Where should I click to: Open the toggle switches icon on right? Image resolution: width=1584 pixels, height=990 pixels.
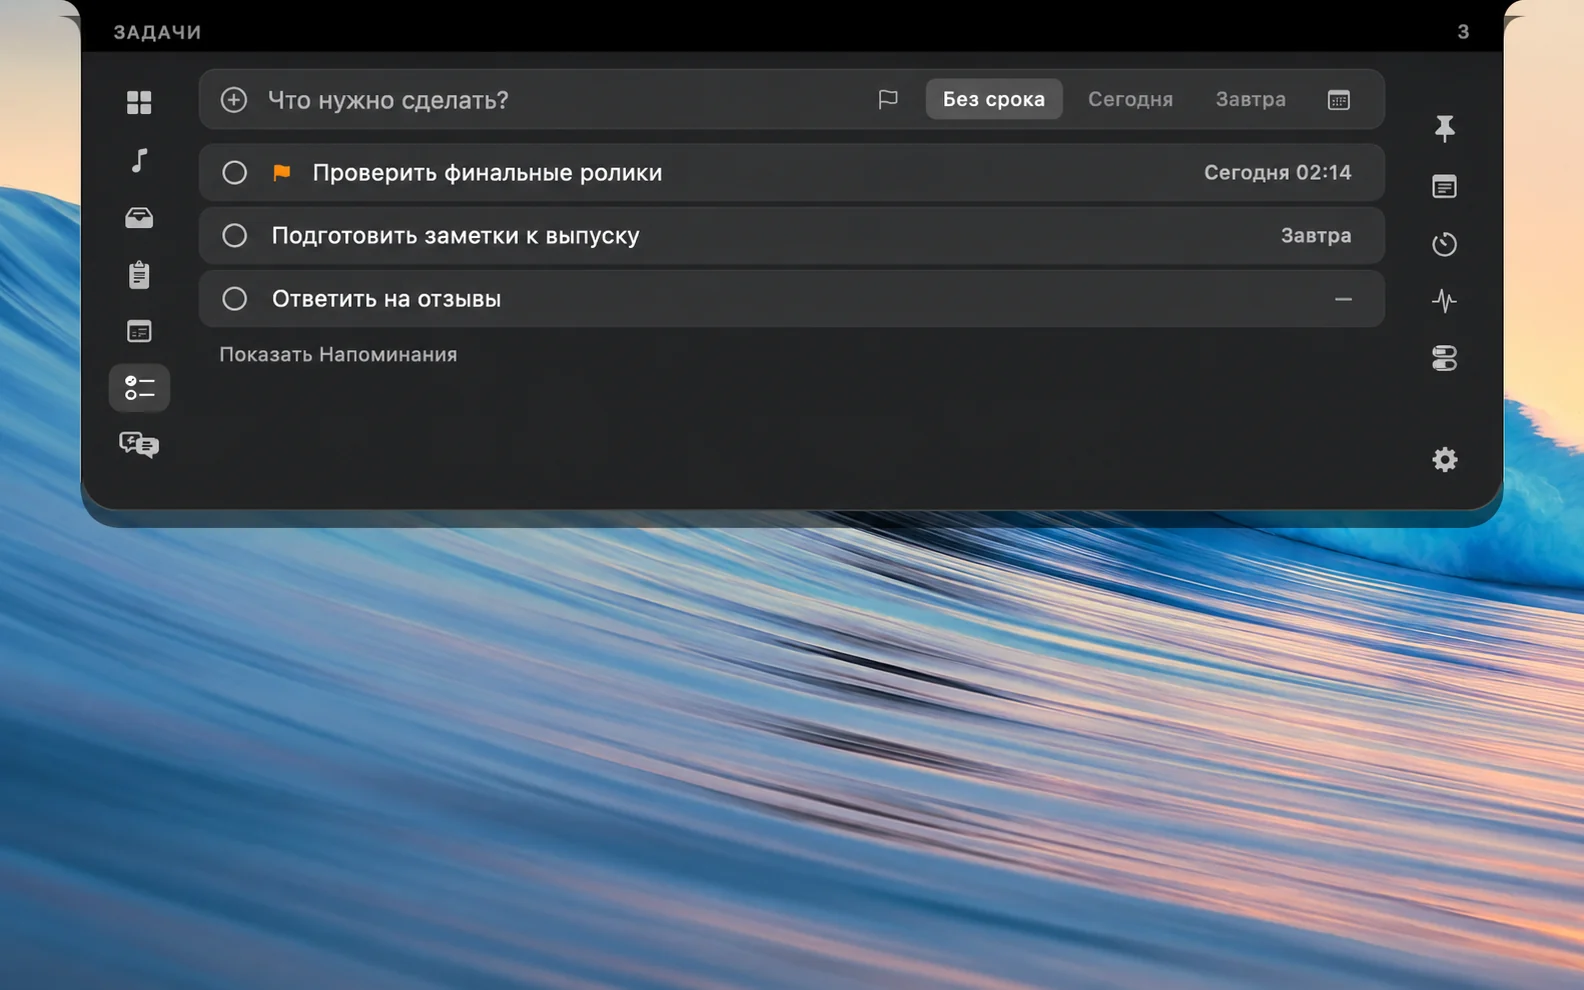(1444, 358)
